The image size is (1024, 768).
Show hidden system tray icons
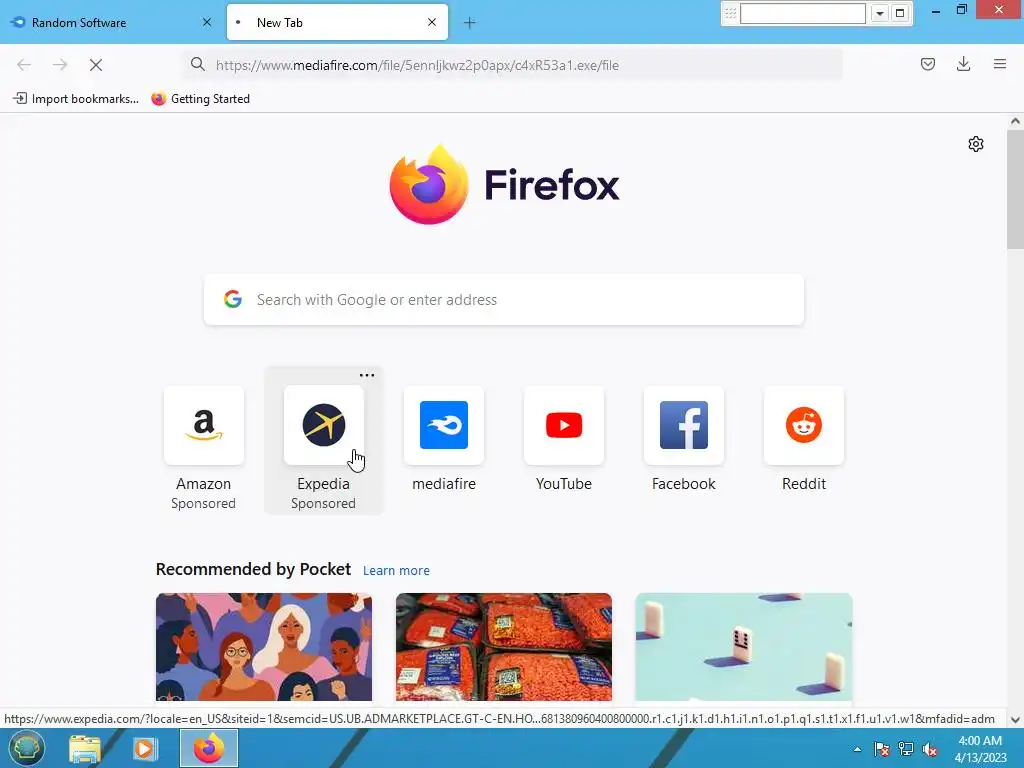pyautogui.click(x=857, y=749)
